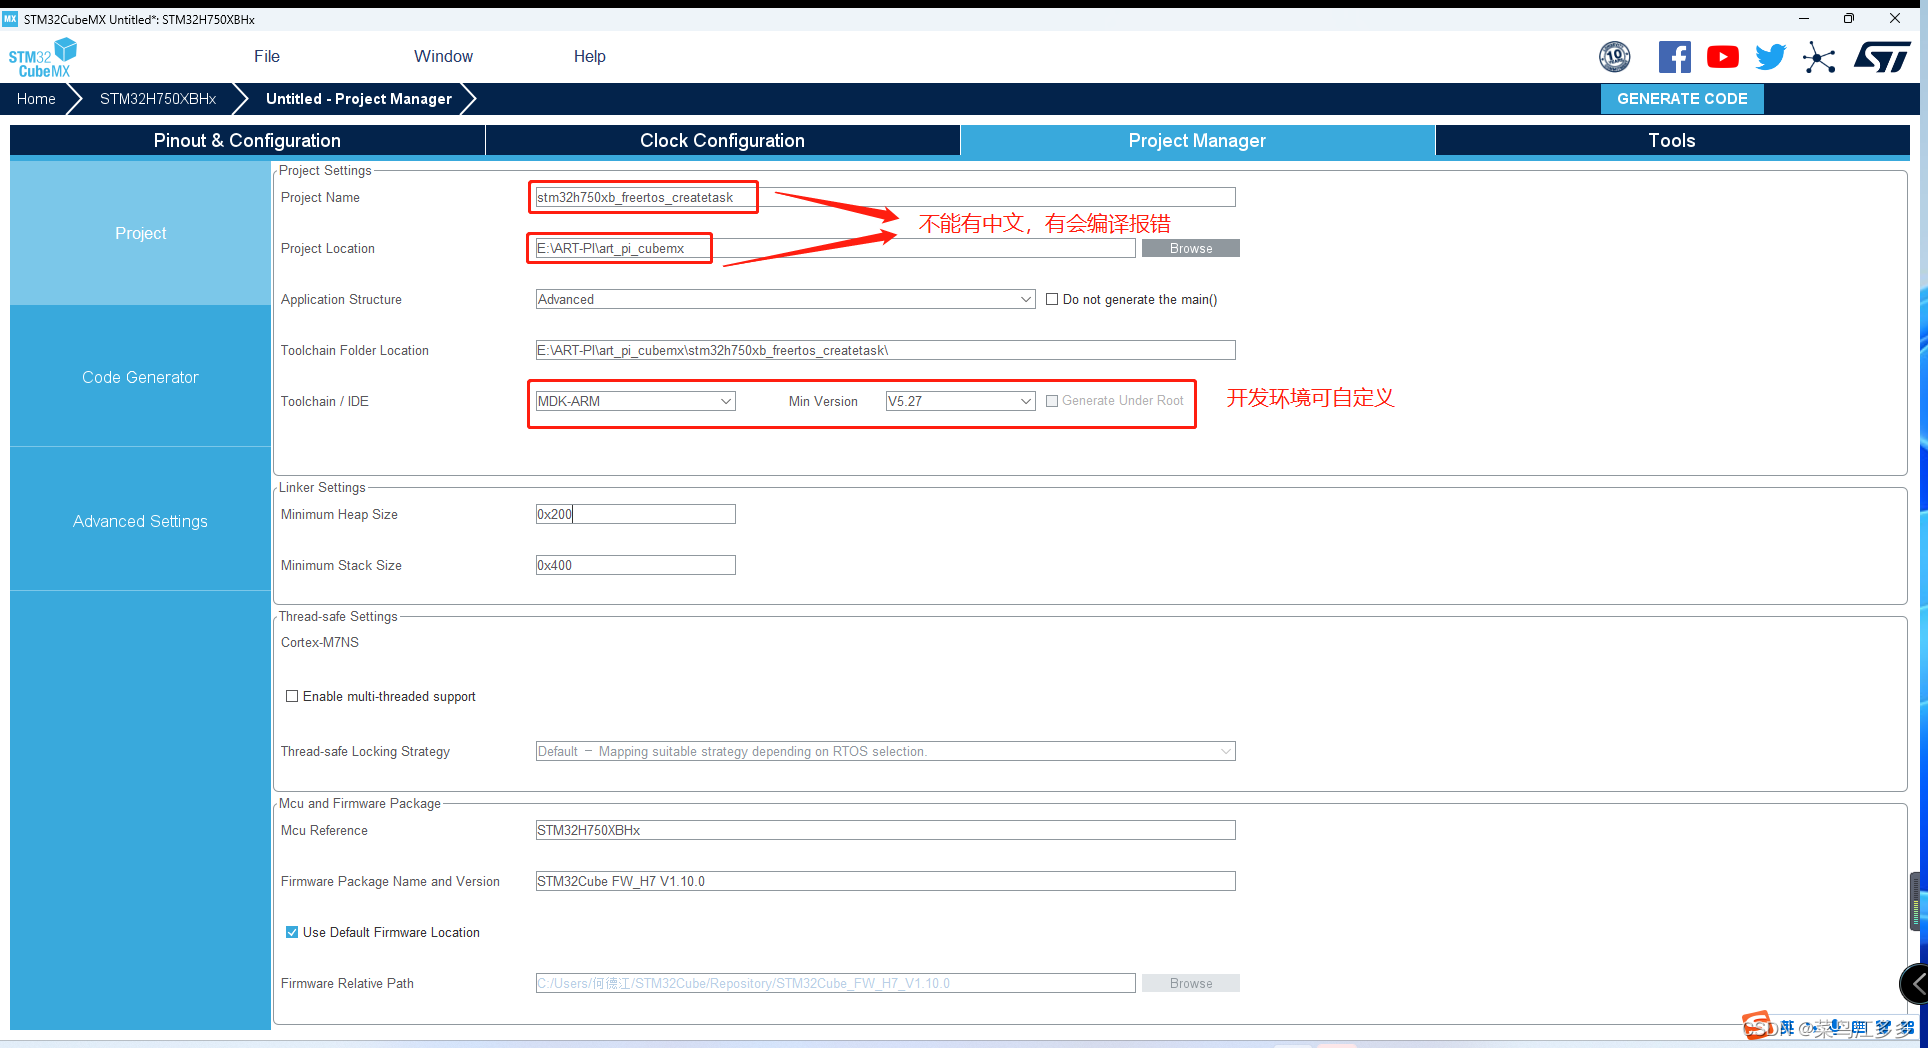Expand the side panel arrow at right edge
Viewport: 1928px width, 1048px height.
(1915, 984)
